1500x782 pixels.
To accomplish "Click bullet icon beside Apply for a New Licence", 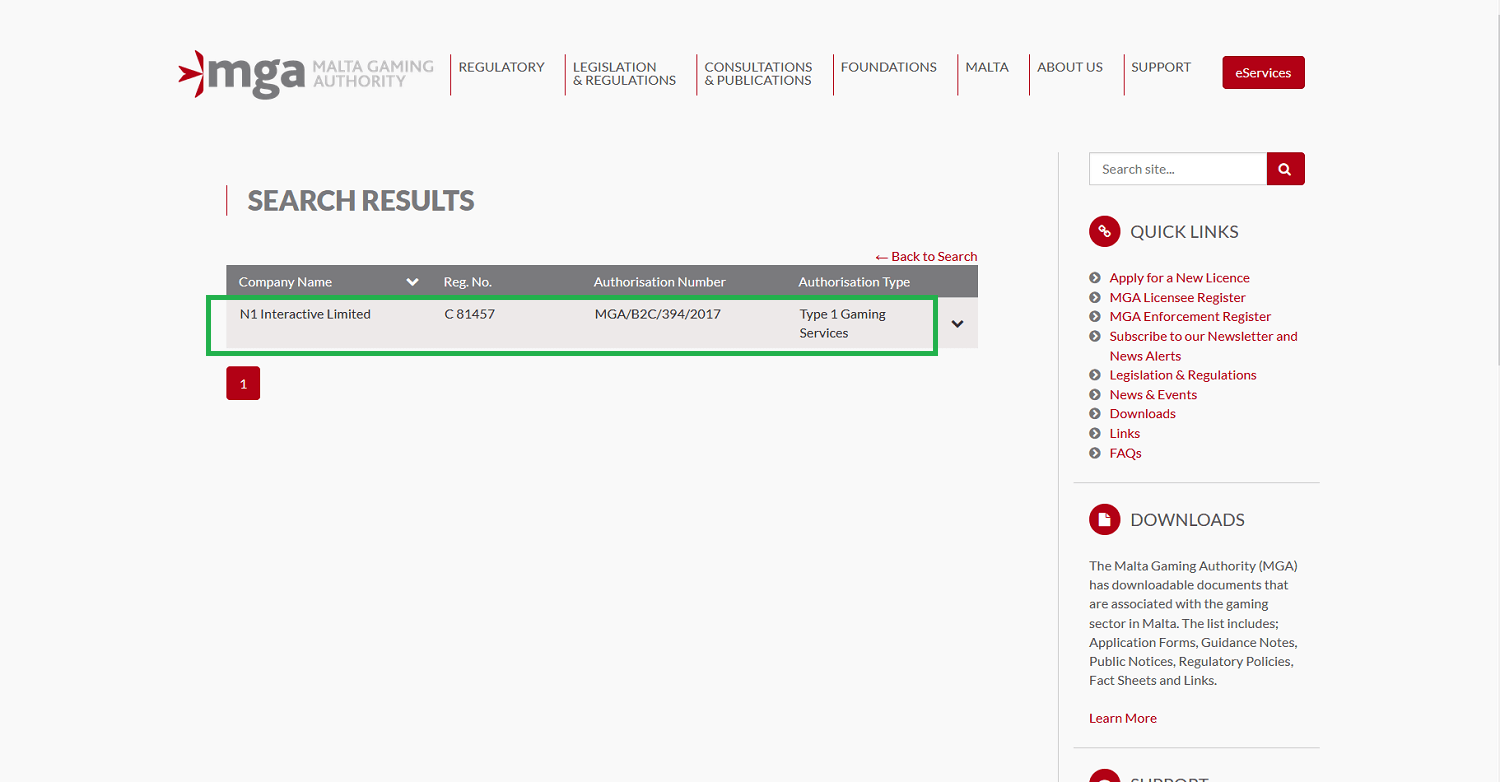I will (x=1095, y=278).
